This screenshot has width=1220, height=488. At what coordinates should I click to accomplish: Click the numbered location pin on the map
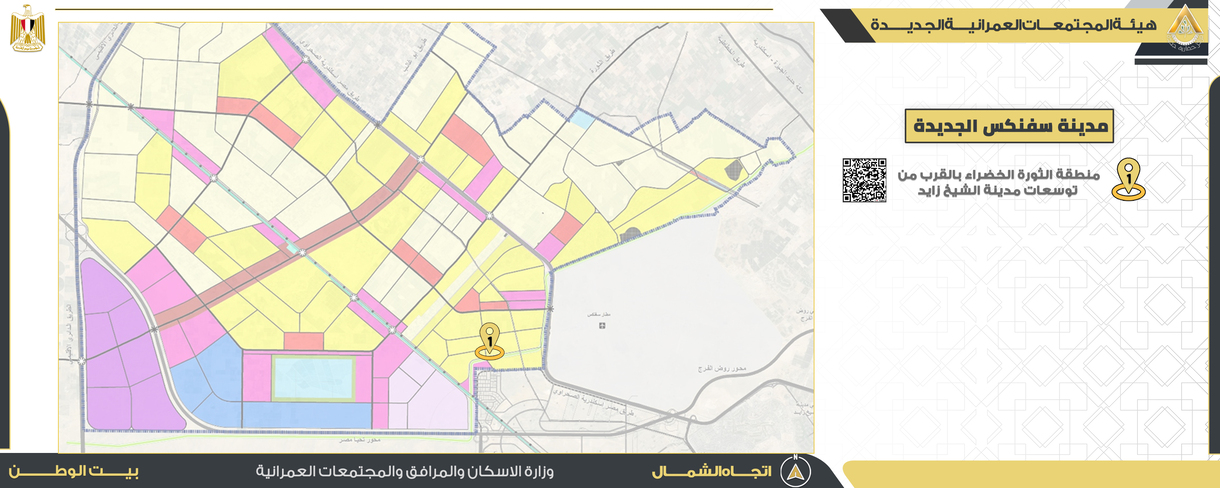click(x=489, y=340)
